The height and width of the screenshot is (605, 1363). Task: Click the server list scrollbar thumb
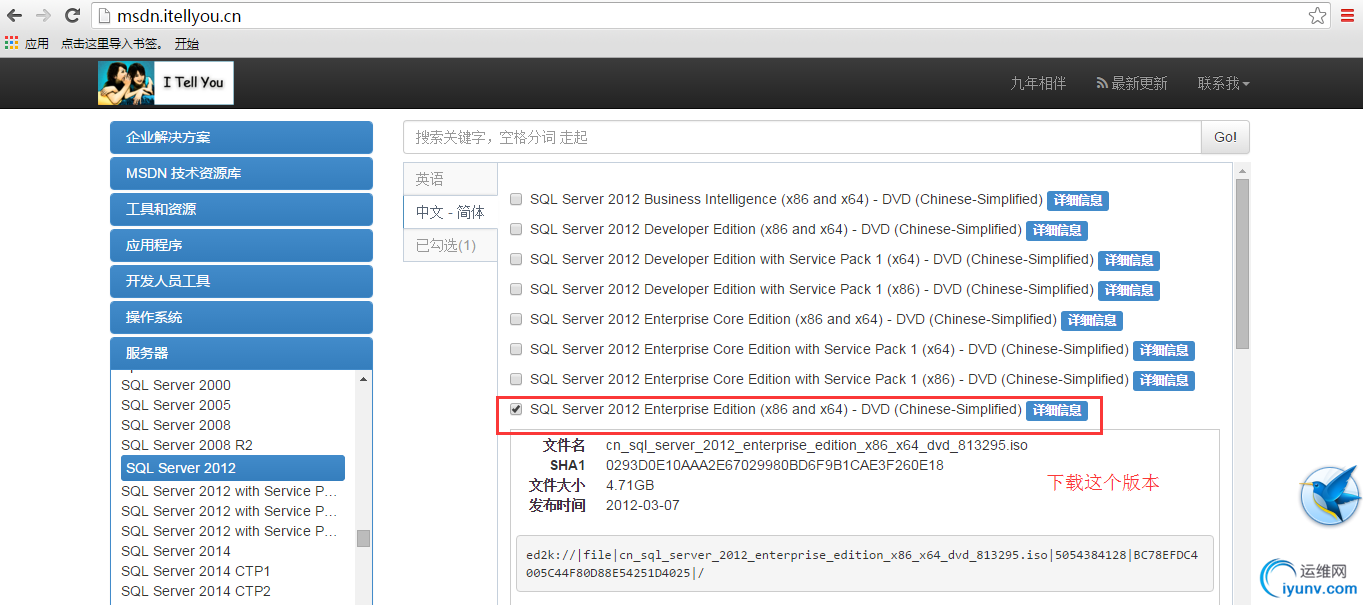click(363, 538)
